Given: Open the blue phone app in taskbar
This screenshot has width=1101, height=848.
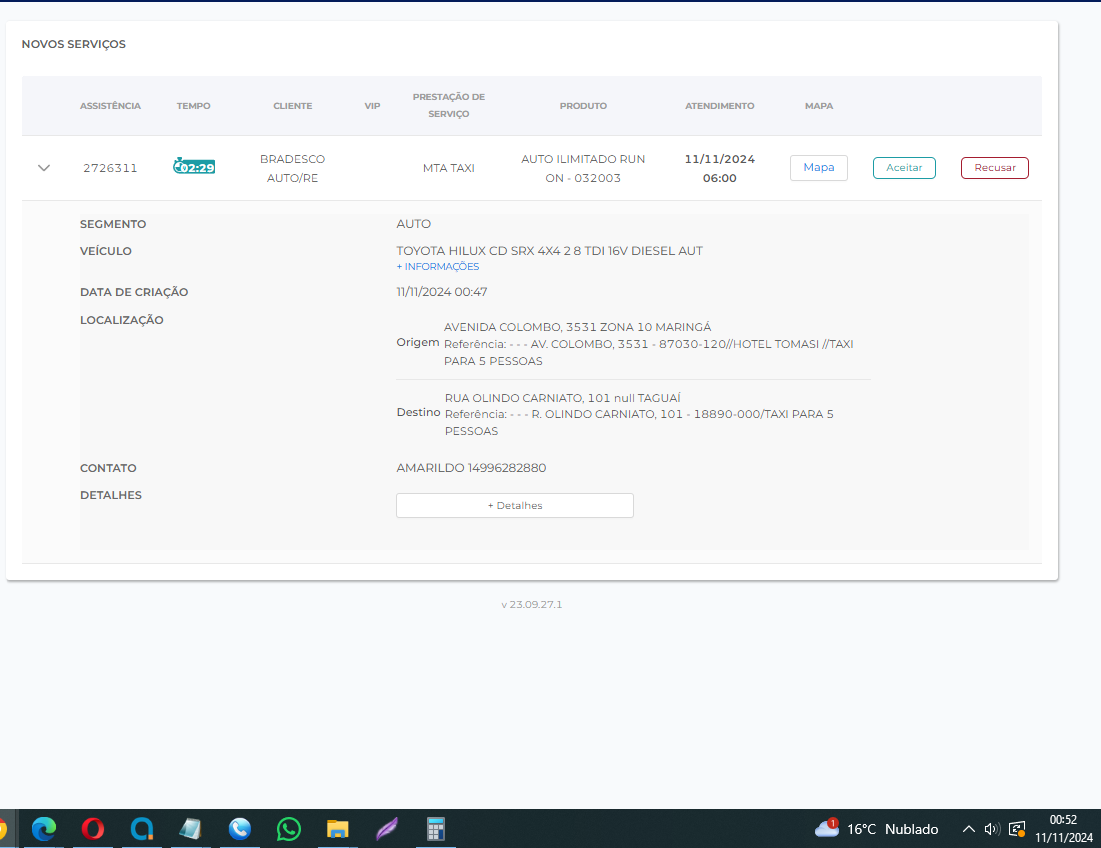Looking at the screenshot, I should point(240,829).
